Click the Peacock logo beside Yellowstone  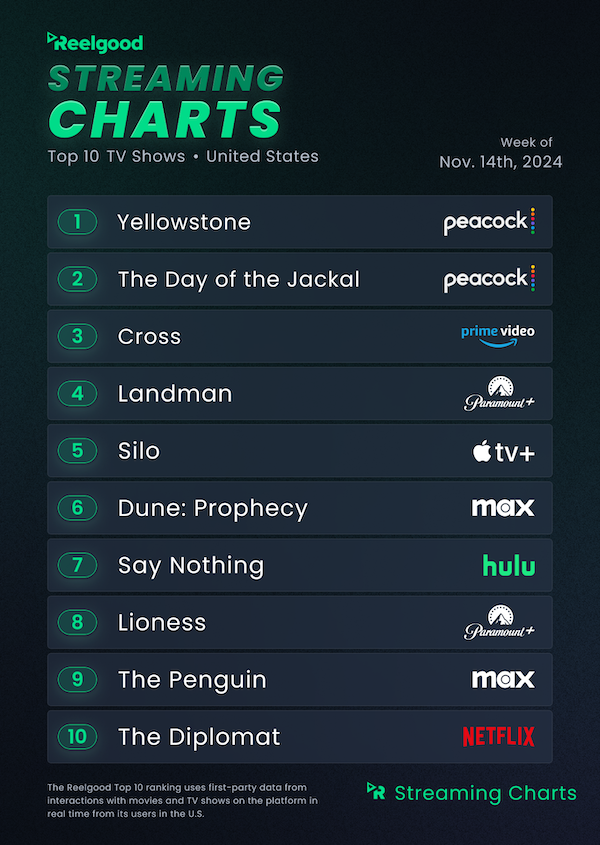489,222
